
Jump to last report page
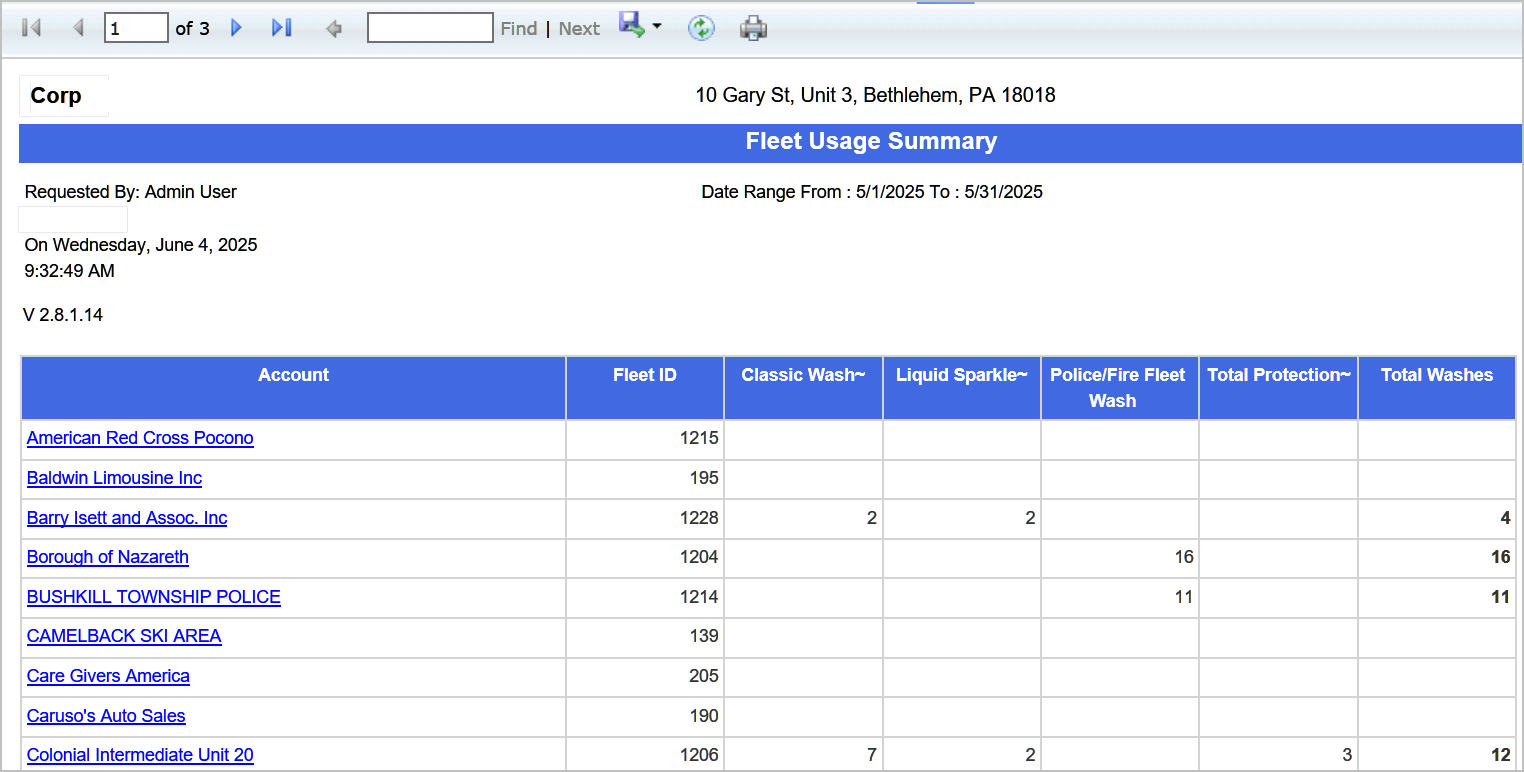pyautogui.click(x=282, y=28)
